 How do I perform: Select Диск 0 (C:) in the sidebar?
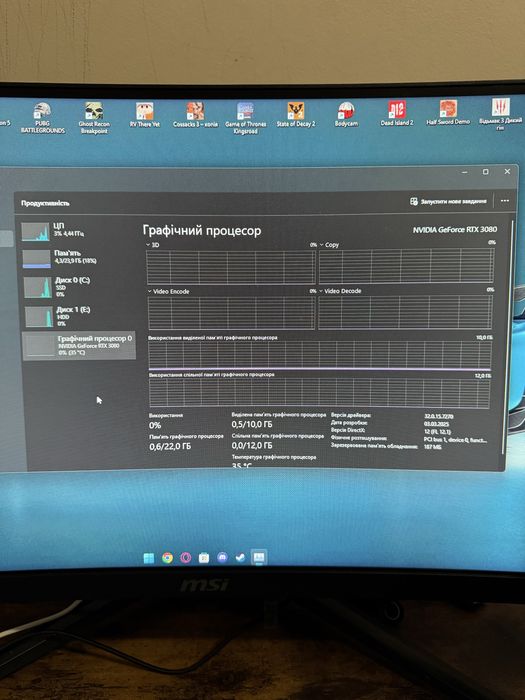[x=78, y=286]
